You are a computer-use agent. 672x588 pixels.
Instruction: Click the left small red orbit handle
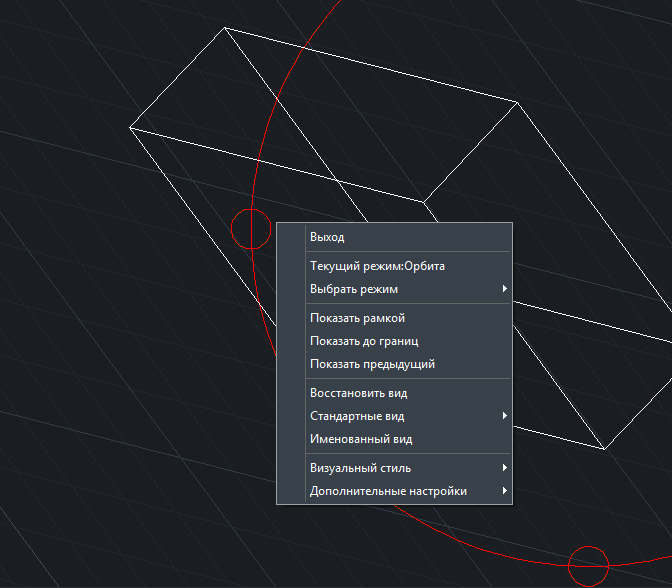(x=251, y=228)
